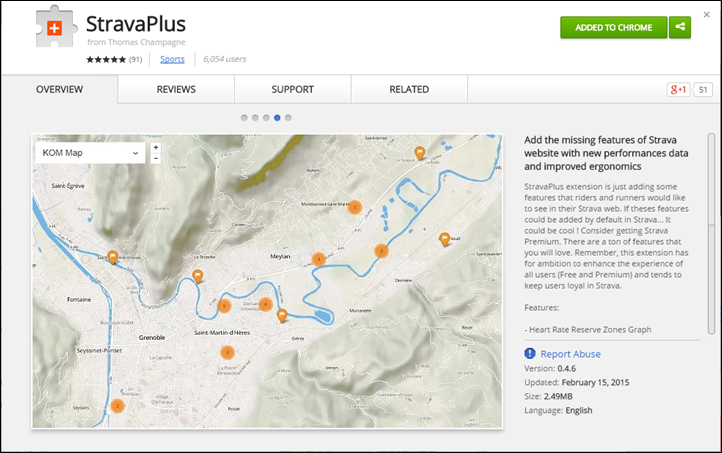Close the extension details dialog
This screenshot has width=722, height=453.
click(706, 15)
